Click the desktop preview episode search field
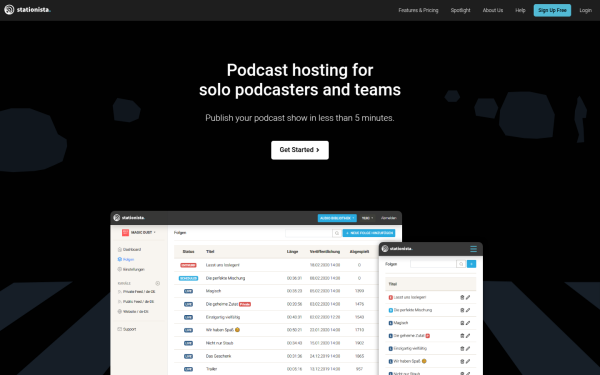This screenshot has width=600, height=375. 308,233
